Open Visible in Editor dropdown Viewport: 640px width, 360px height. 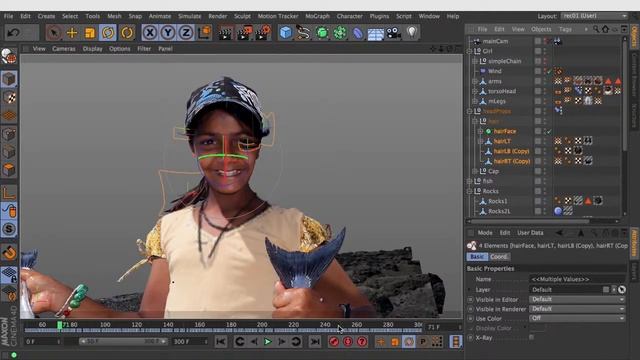(x=577, y=299)
